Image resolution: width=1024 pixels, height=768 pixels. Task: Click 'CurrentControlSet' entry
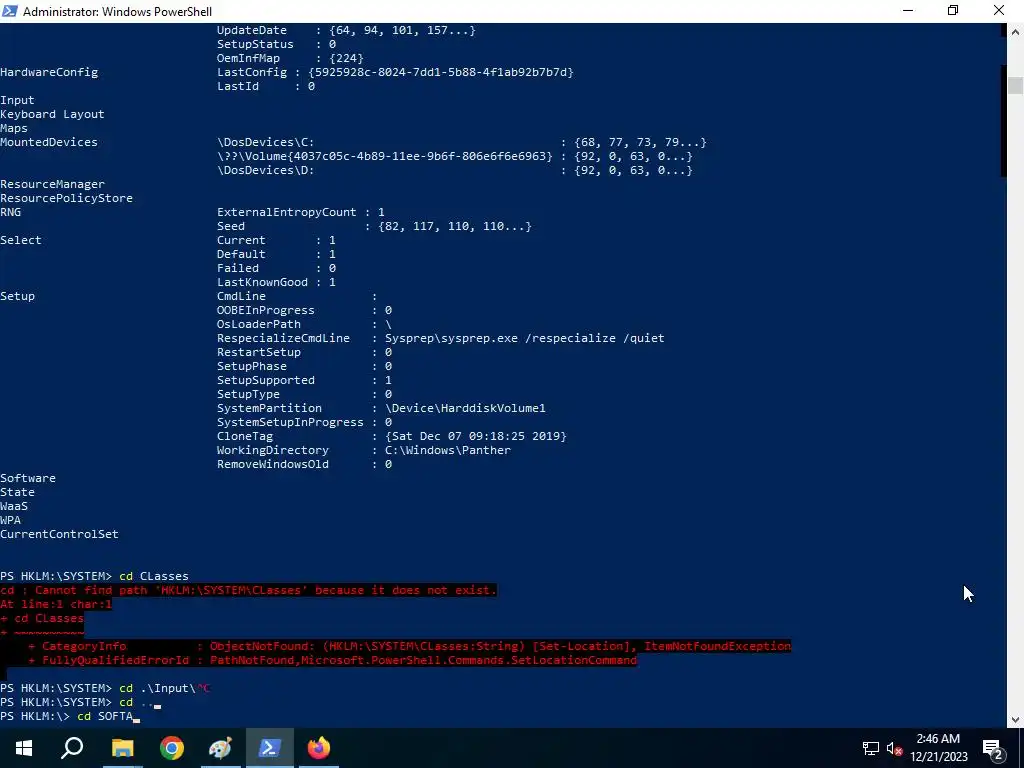pos(59,534)
